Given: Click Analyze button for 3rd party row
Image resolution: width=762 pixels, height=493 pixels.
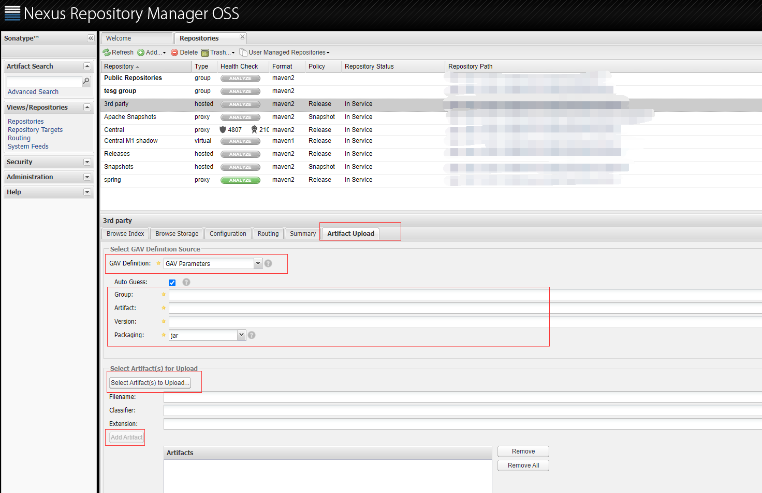Looking at the screenshot, I should [x=240, y=104].
